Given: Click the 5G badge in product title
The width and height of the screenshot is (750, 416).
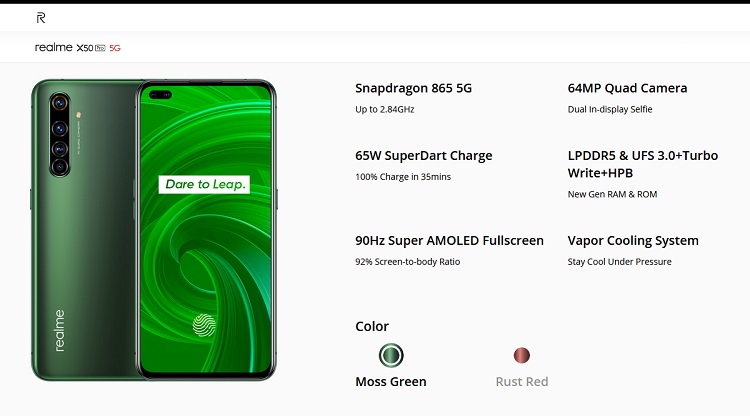Looking at the screenshot, I should (115, 48).
